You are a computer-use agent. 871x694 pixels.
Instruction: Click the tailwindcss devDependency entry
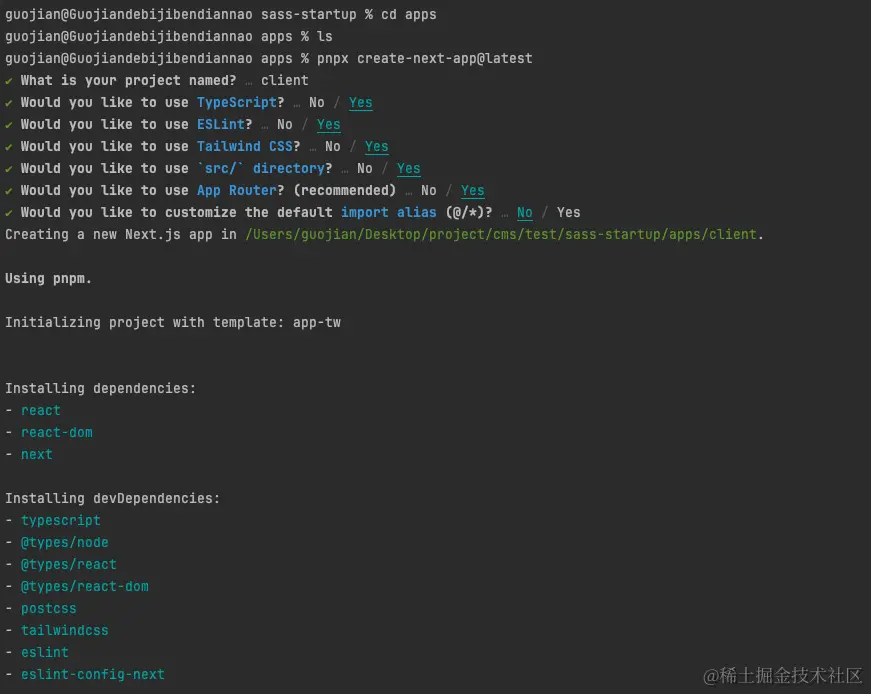tap(64, 630)
